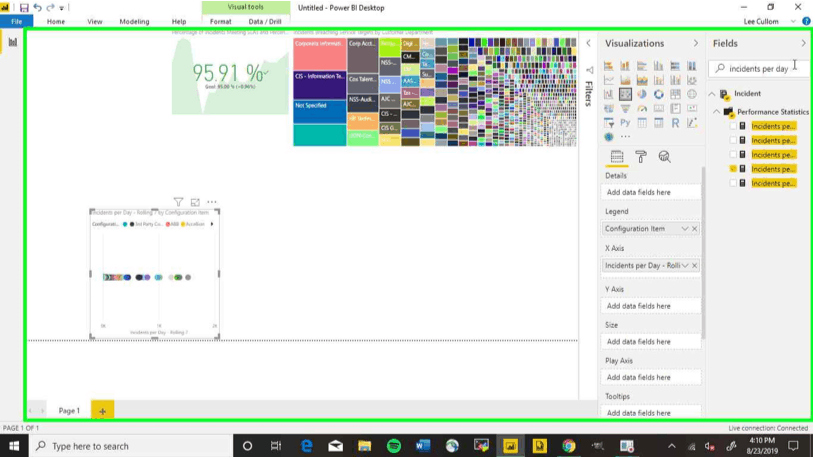Open More options on scatter visual

pos(212,202)
